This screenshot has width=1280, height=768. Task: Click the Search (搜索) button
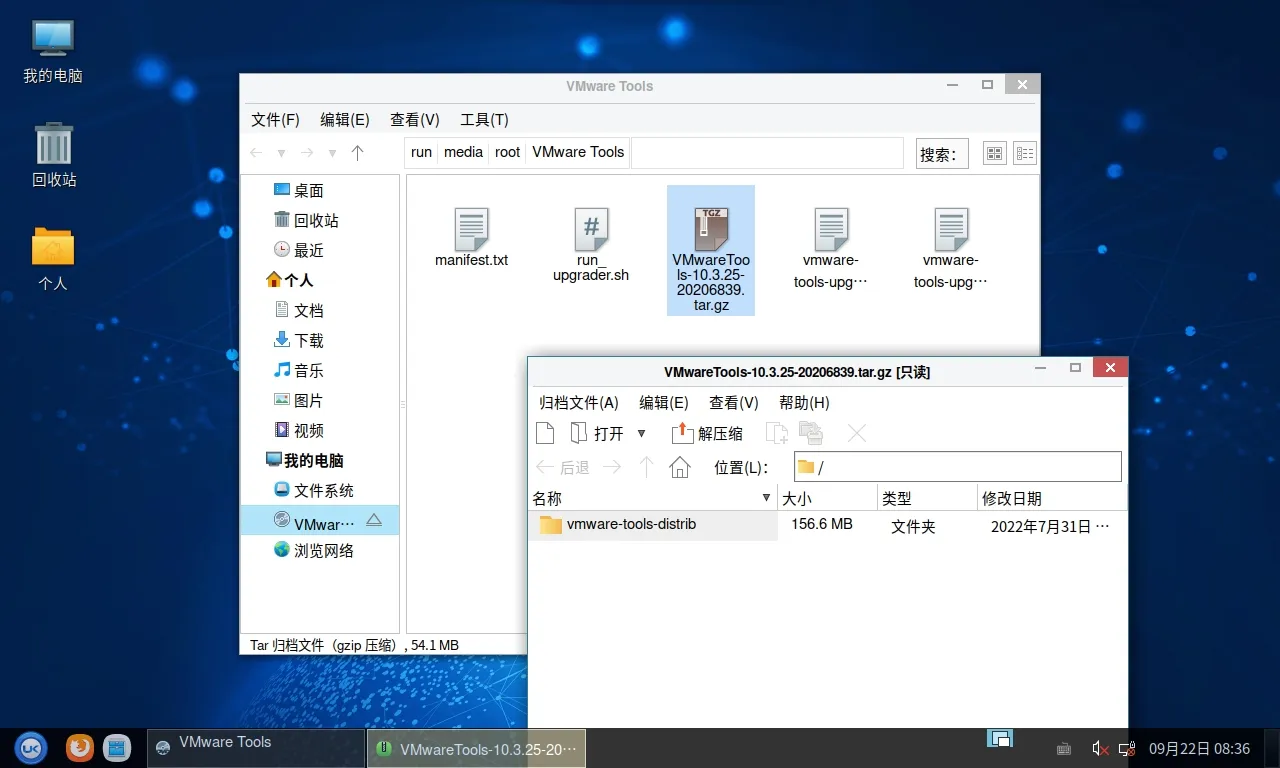pyautogui.click(x=942, y=153)
